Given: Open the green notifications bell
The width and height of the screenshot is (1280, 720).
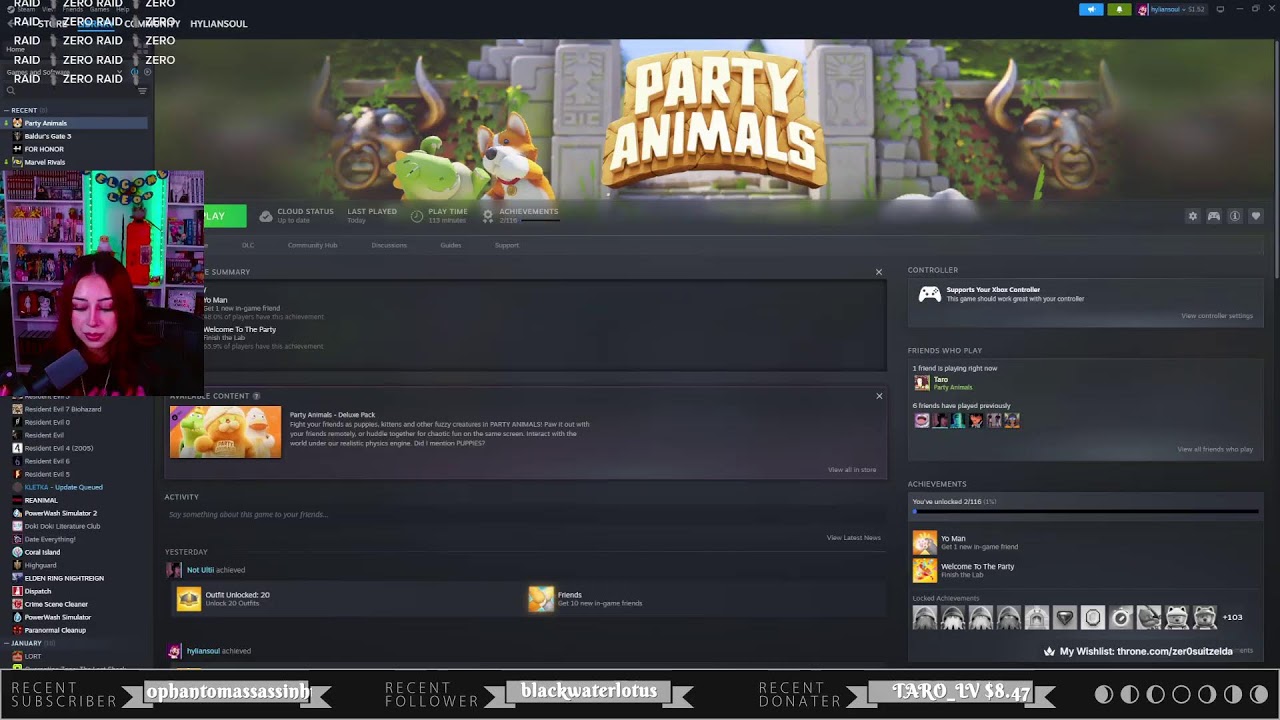Looking at the screenshot, I should (1119, 9).
